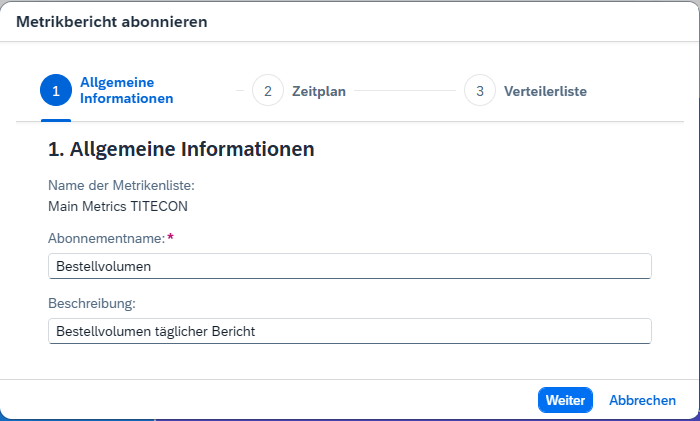Focus the Abonnementname input field

349,266
